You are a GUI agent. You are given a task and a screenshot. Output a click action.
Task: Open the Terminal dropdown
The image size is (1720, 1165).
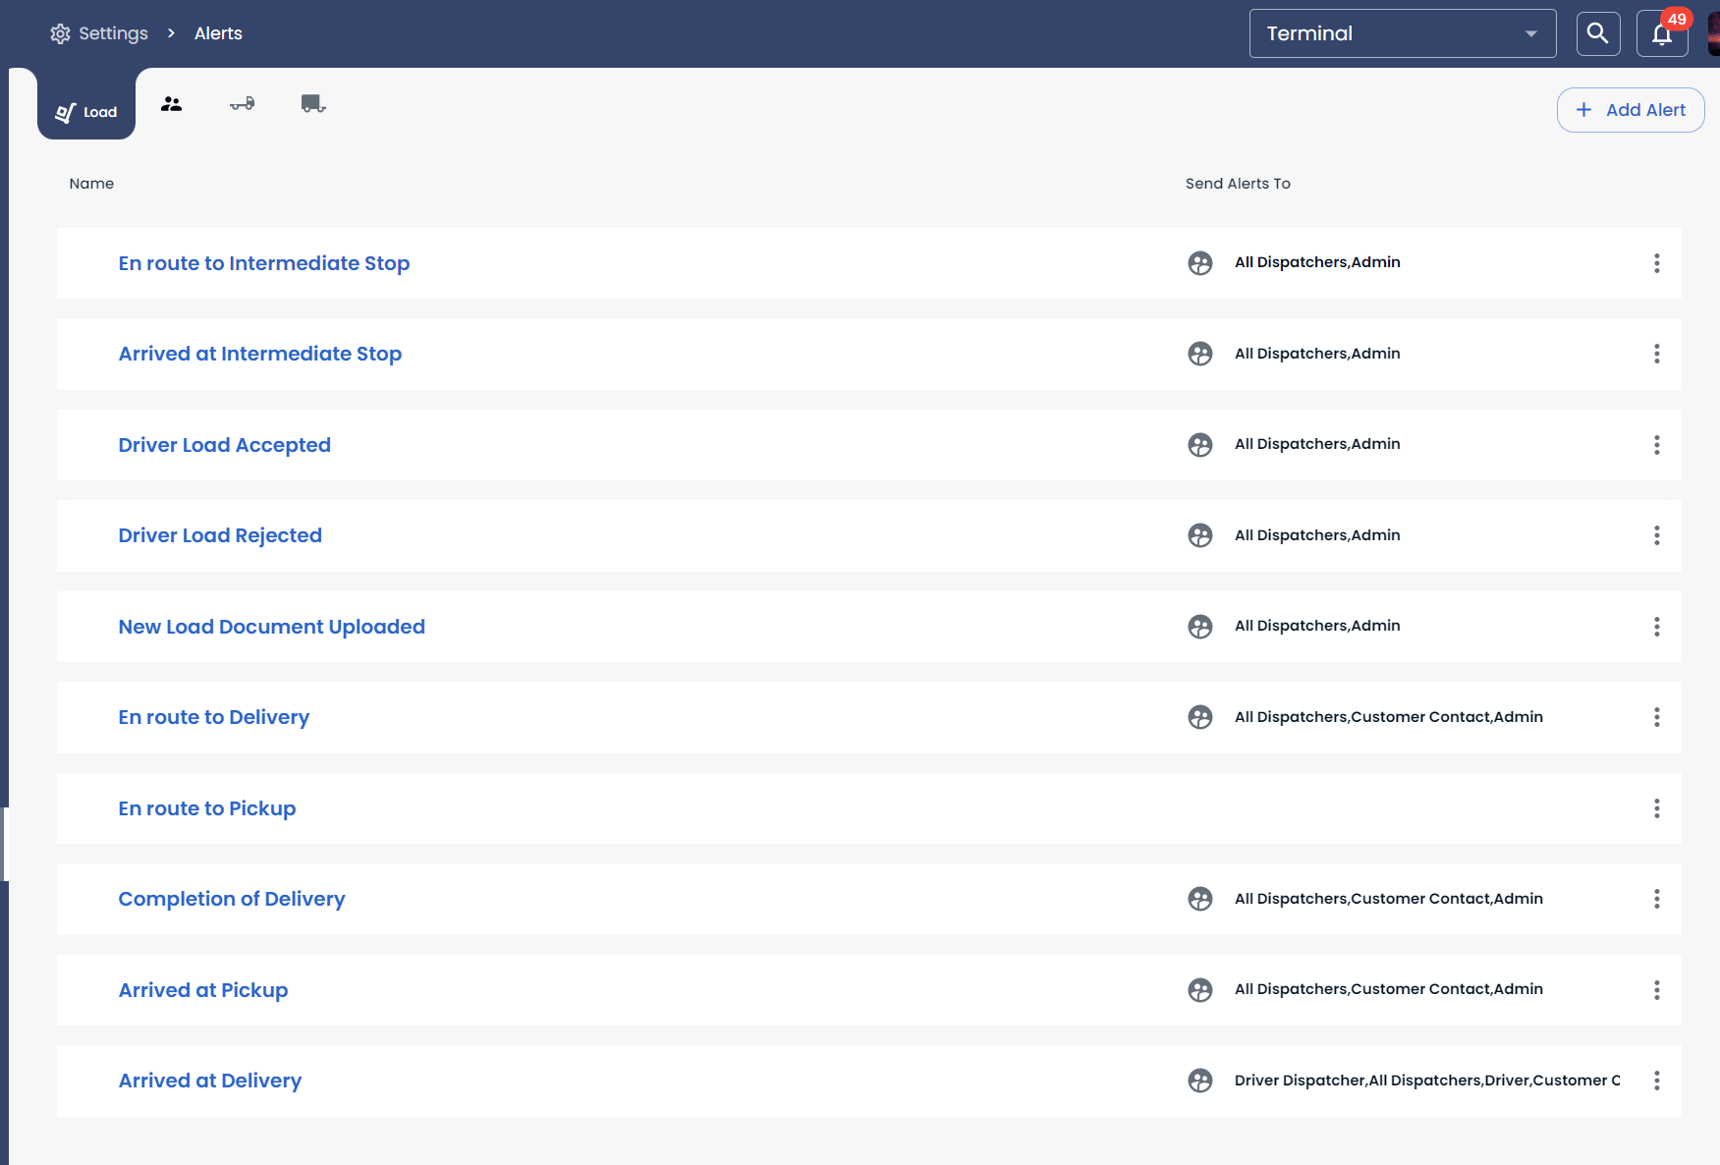pos(1402,34)
